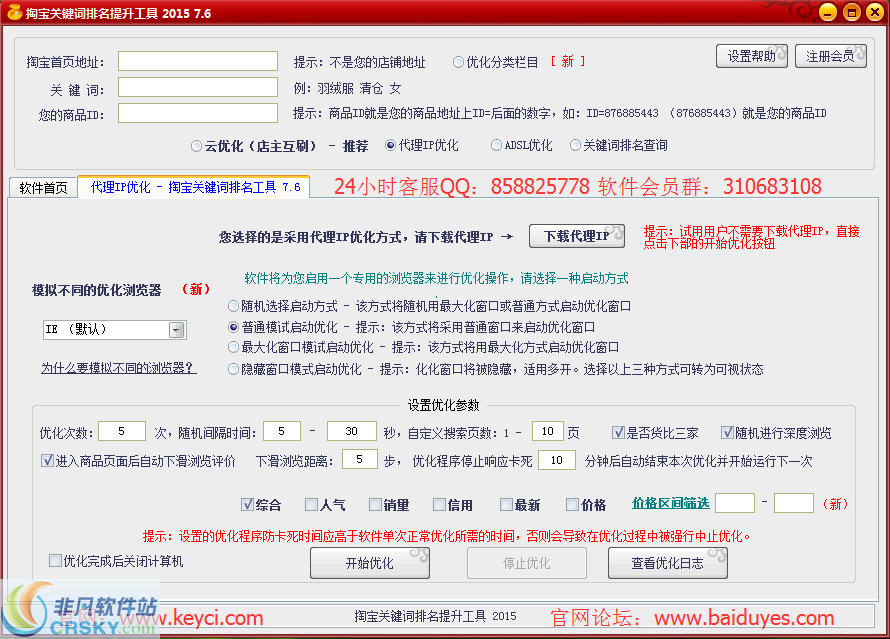Select 最大化窗口模式启动优化 option

click(x=233, y=347)
